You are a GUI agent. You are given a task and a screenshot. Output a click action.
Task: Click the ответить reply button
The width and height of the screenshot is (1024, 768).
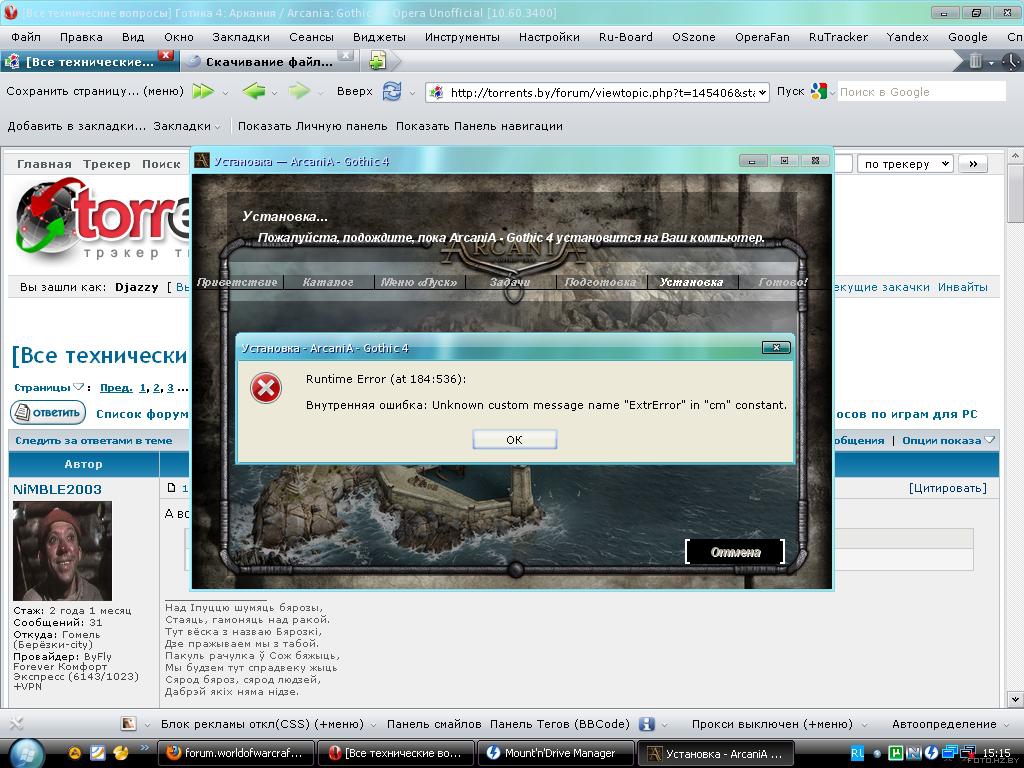tap(48, 413)
